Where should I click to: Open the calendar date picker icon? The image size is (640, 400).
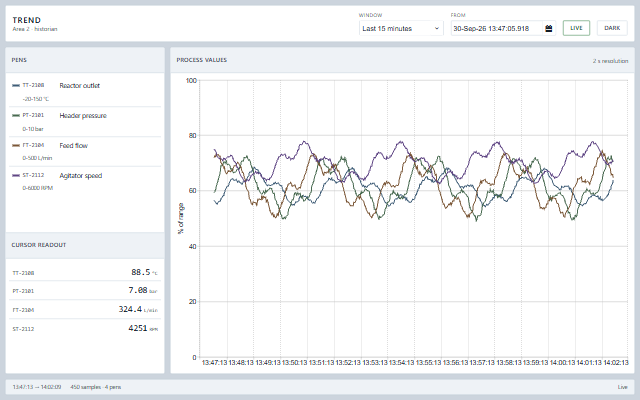pos(549,29)
